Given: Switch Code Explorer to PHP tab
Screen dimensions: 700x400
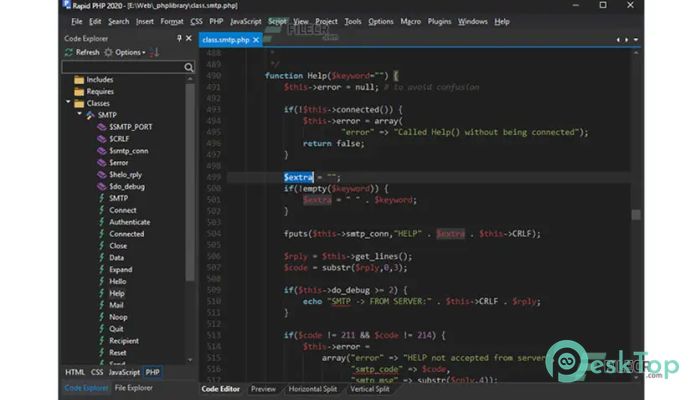Looking at the screenshot, I should 152,372.
